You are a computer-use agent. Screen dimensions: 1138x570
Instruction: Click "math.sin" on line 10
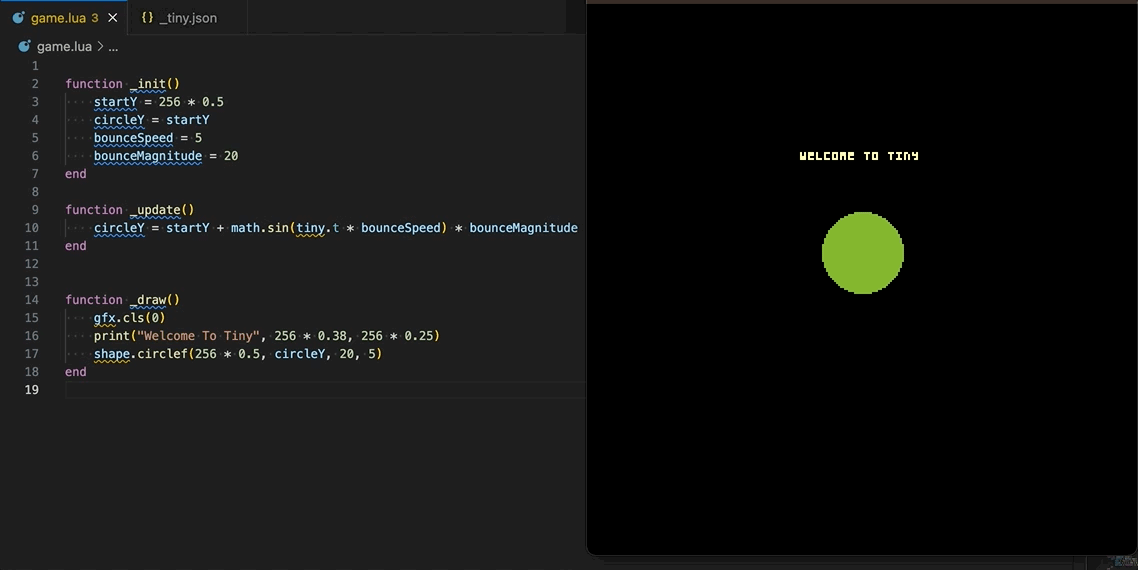click(260, 227)
